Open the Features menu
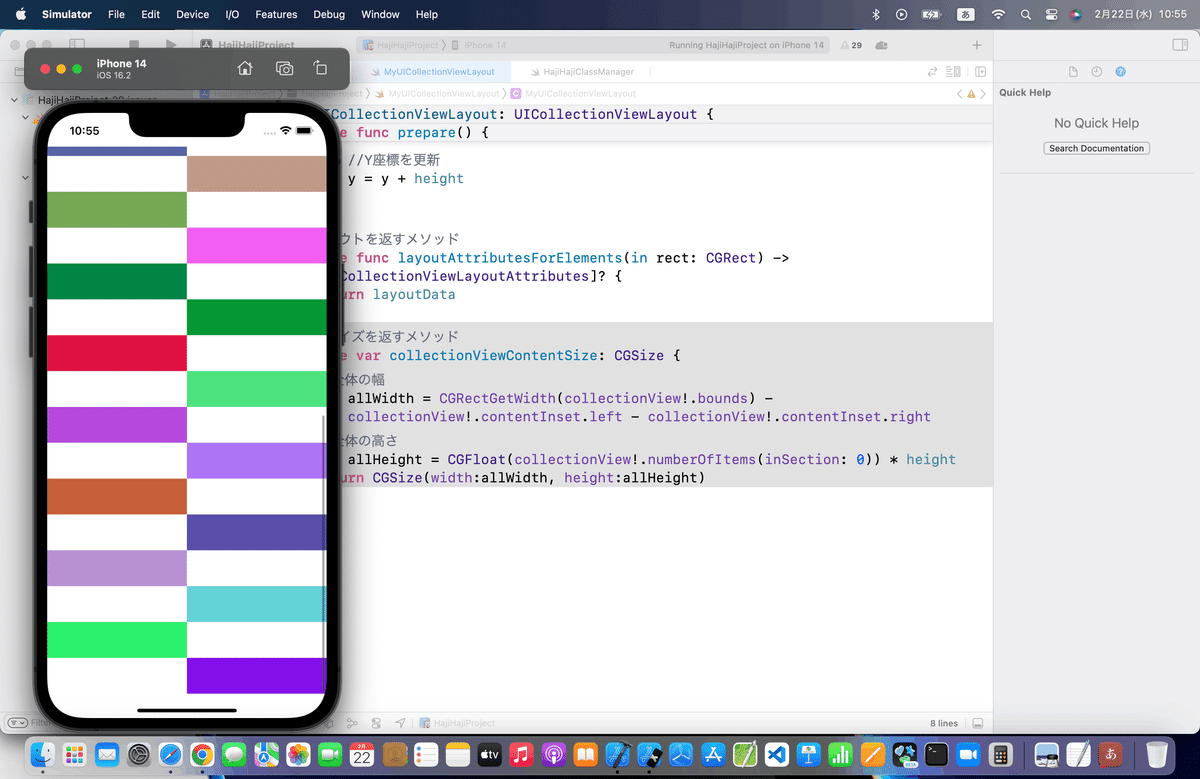 pos(276,14)
